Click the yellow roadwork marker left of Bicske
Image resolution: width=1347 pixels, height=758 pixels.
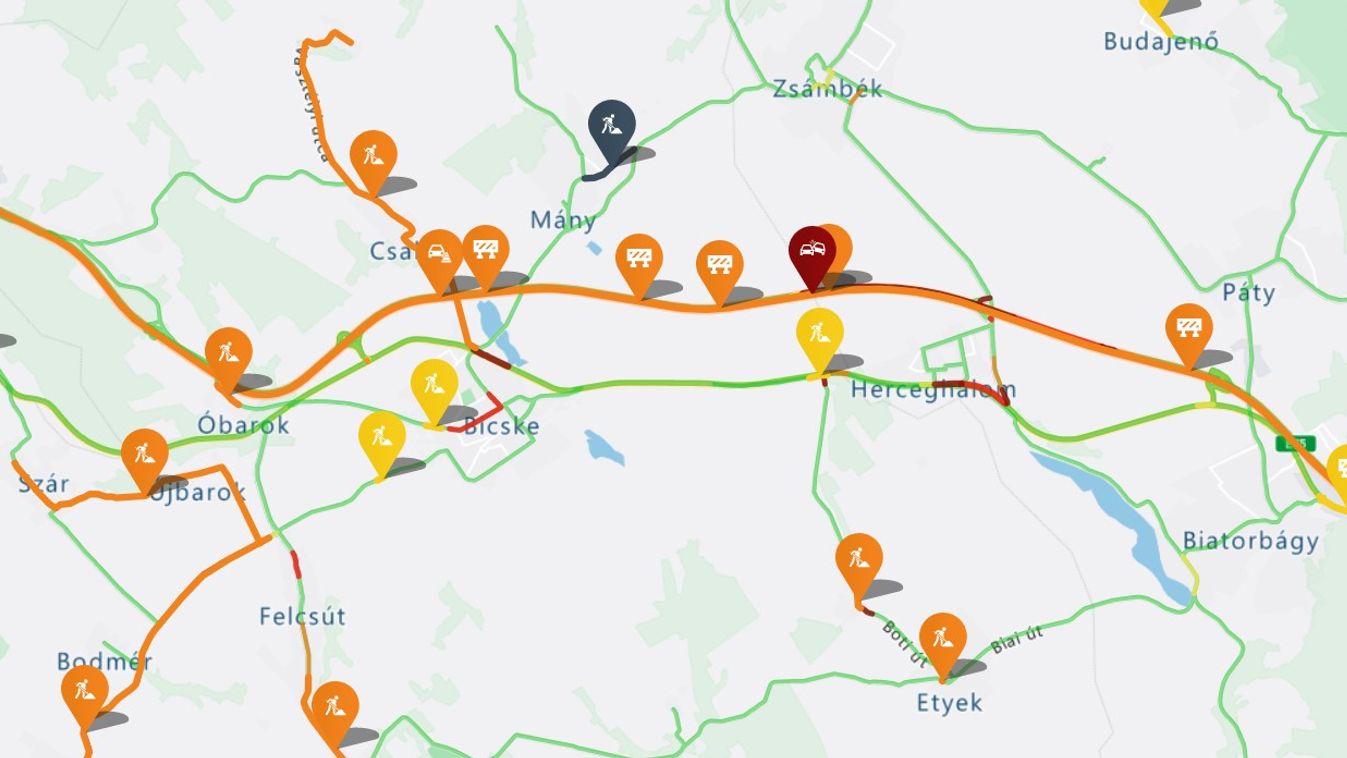434,387
